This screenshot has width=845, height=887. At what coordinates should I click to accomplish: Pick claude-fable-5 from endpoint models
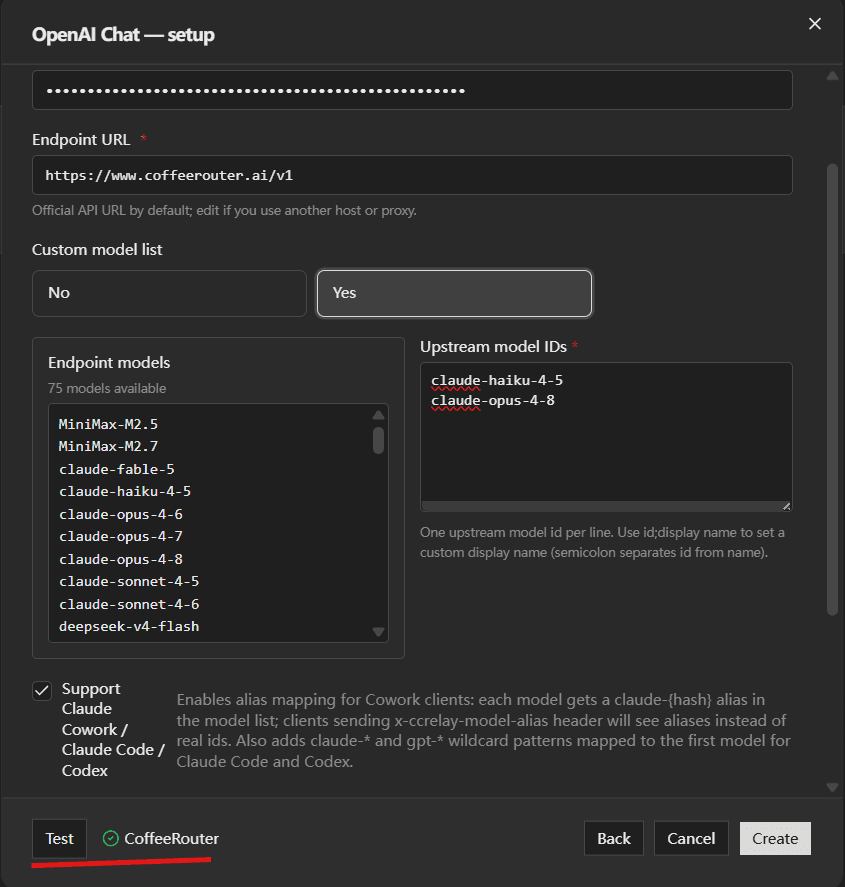[x=117, y=469]
